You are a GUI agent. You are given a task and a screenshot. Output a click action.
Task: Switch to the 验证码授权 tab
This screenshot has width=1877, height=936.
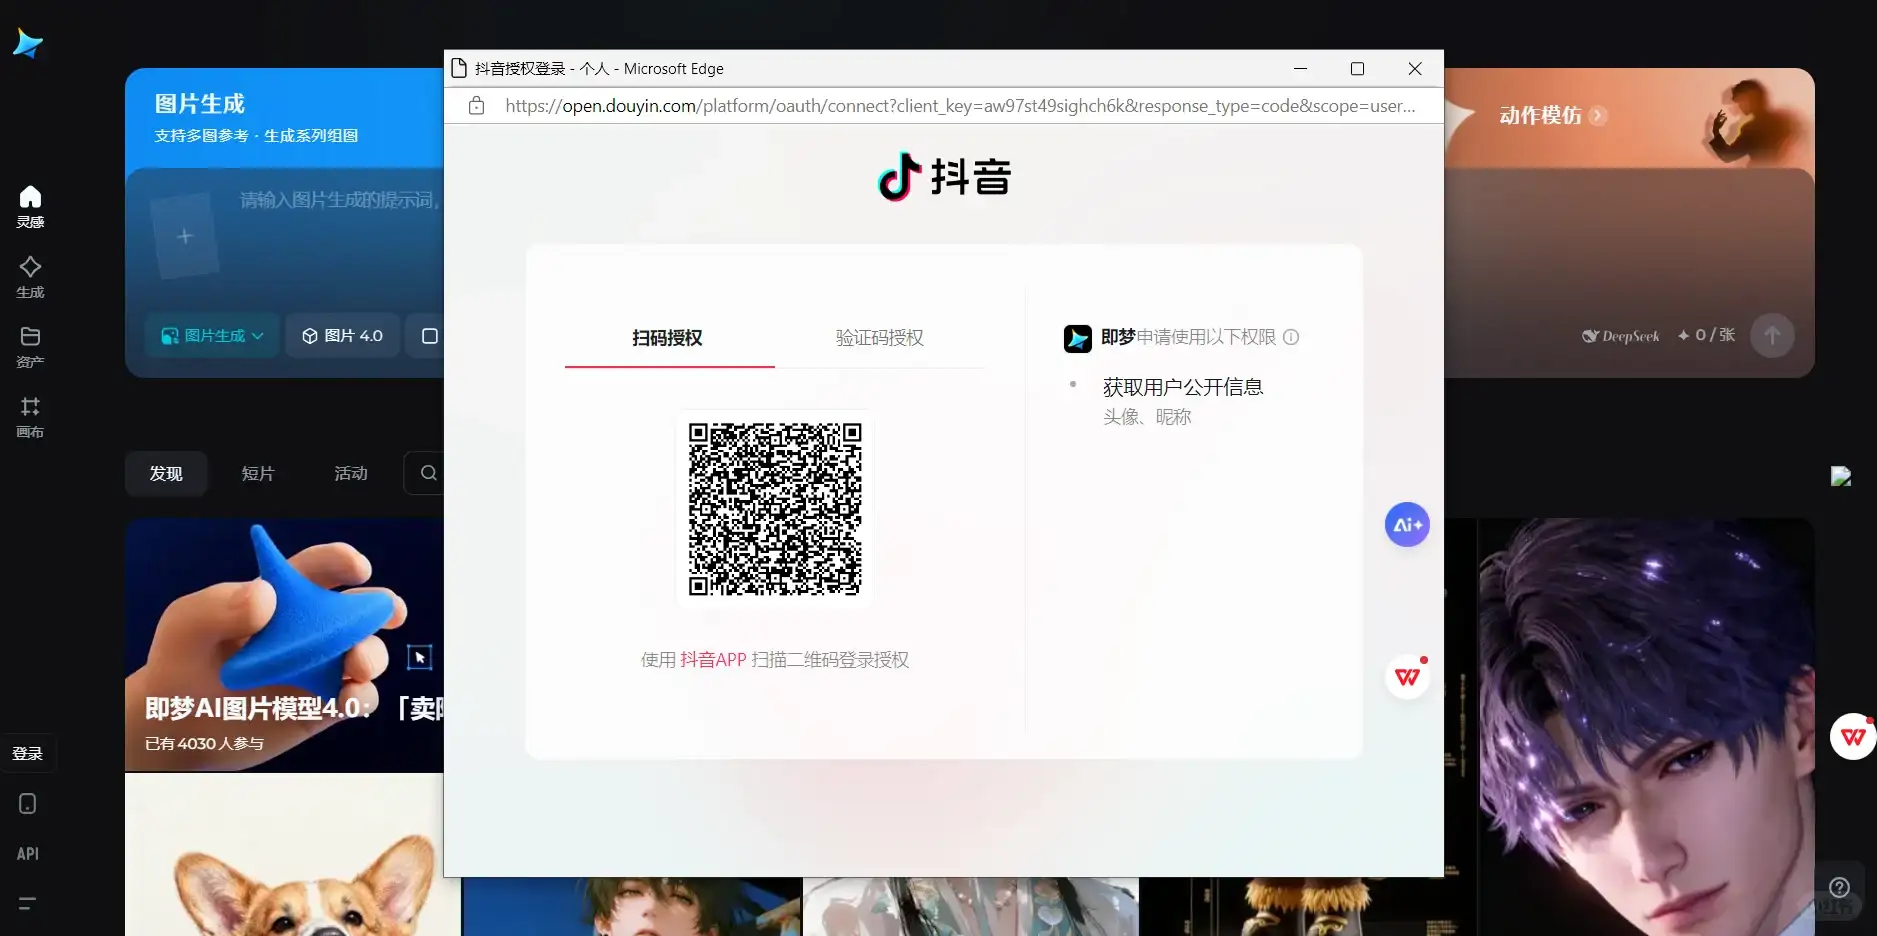(x=877, y=338)
